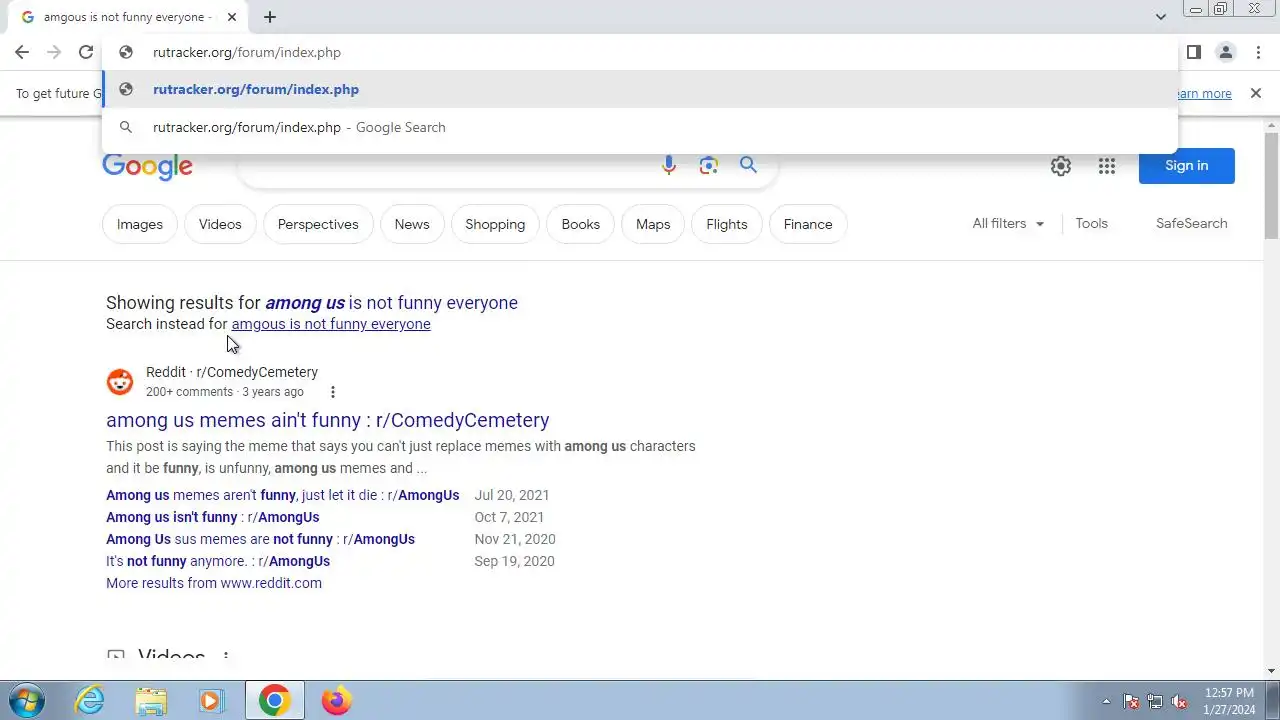The image size is (1280, 720).
Task: Open the Chrome tab search chevron
Action: click(1160, 17)
